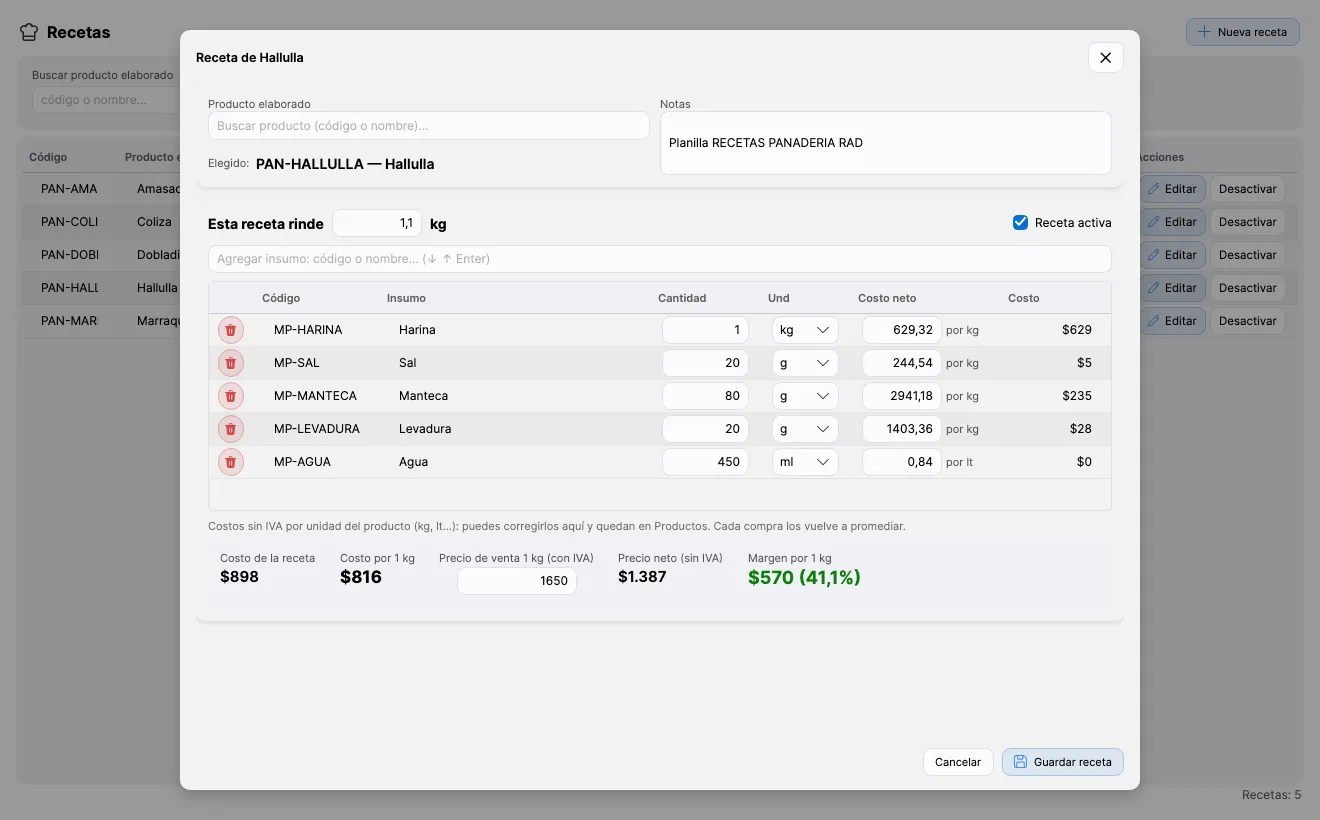Click the Costo por 1 kg $816 value
The width and height of the screenshot is (1320, 820).
pos(361,577)
